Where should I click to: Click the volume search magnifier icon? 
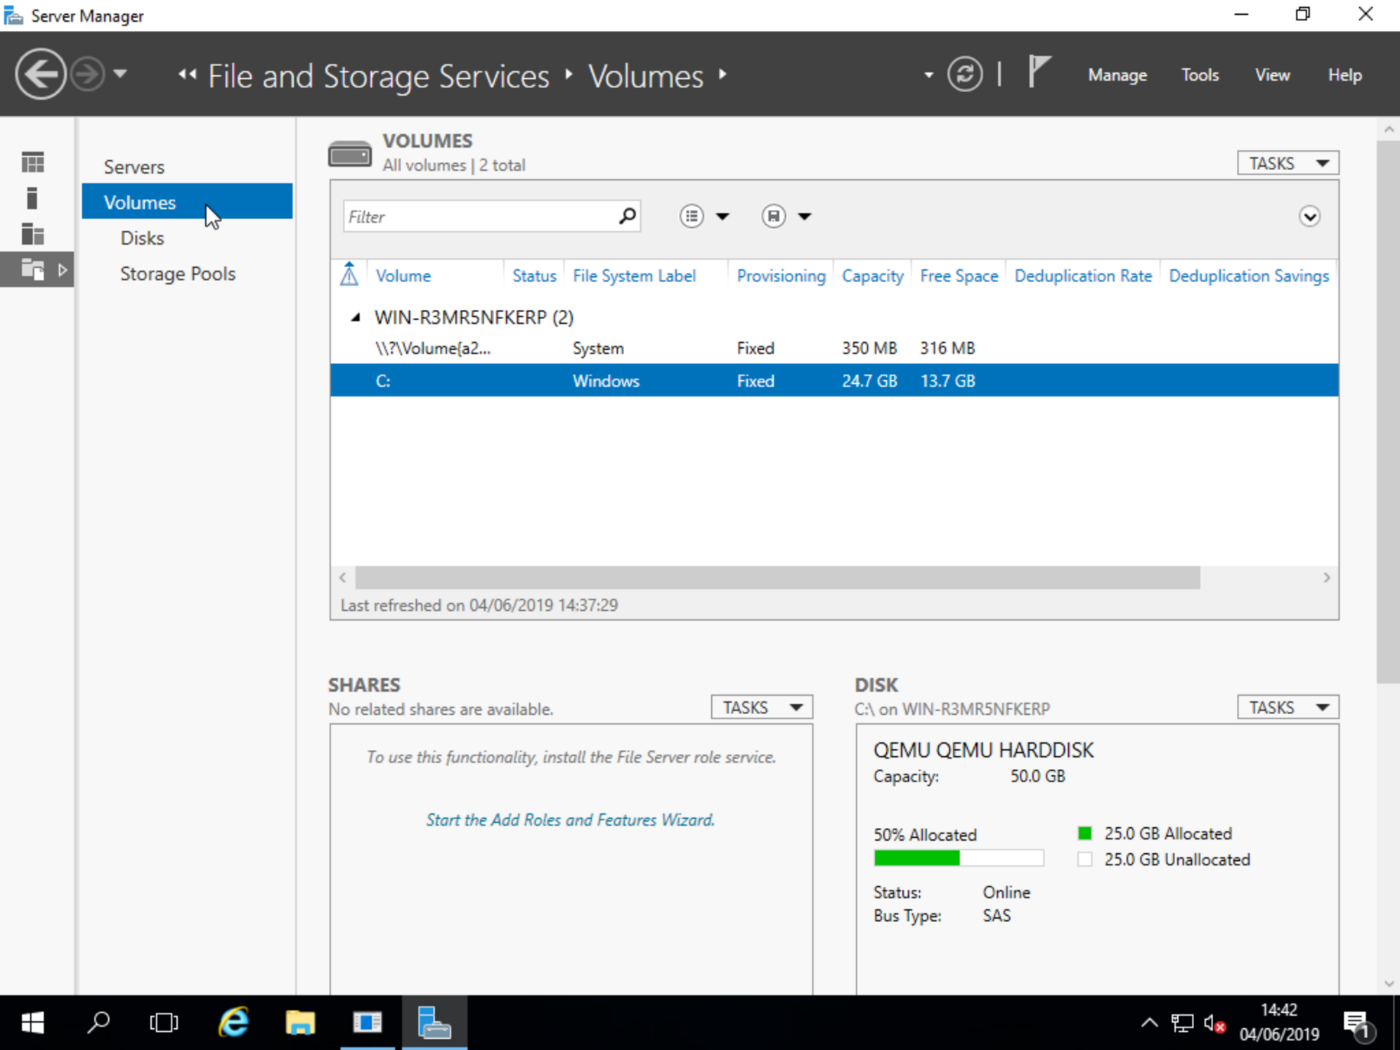(626, 215)
